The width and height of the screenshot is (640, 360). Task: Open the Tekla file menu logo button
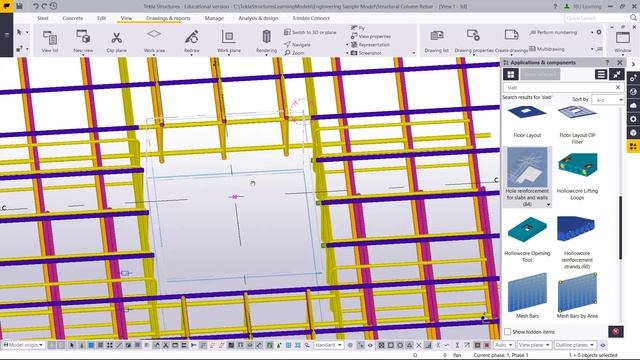point(7,6)
